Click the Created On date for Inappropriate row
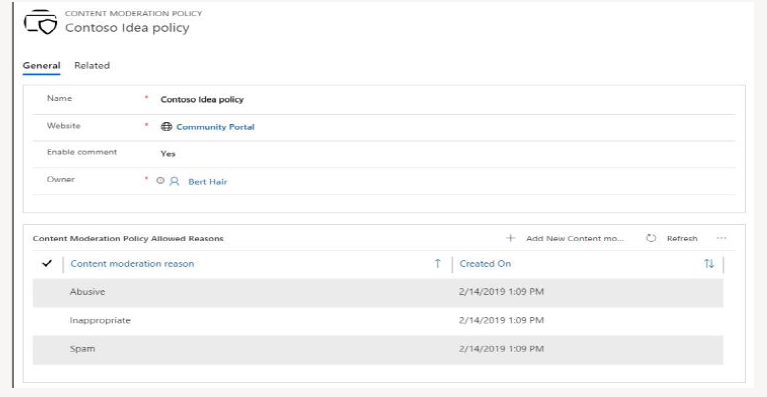767x397 pixels. 501,320
